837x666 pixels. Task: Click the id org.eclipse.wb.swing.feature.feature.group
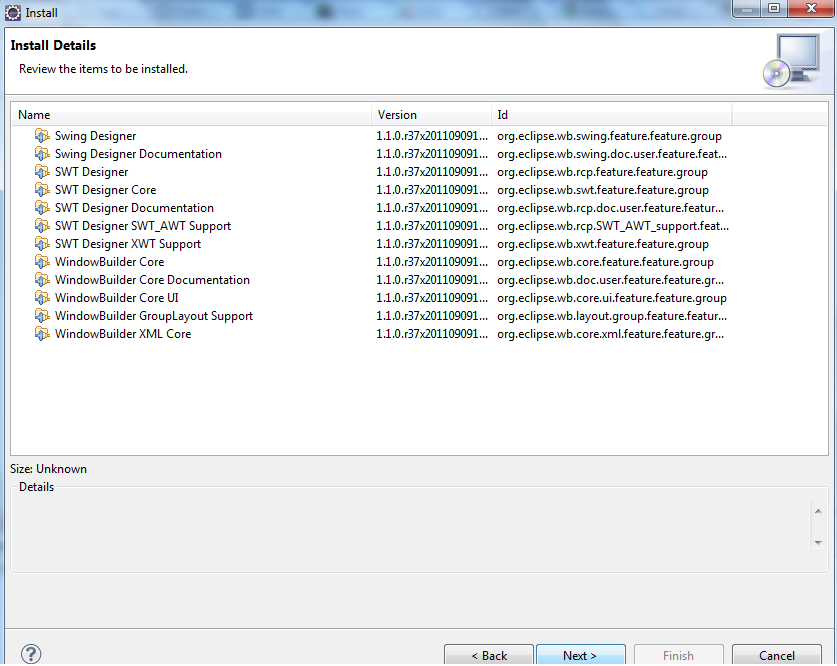(x=610, y=136)
